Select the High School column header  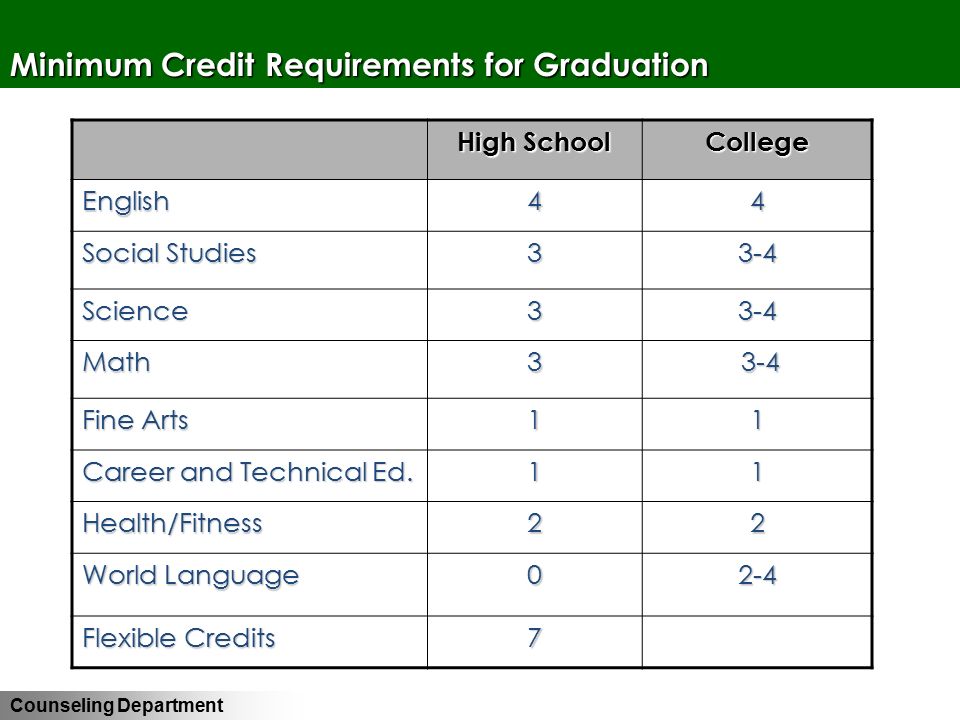534,143
